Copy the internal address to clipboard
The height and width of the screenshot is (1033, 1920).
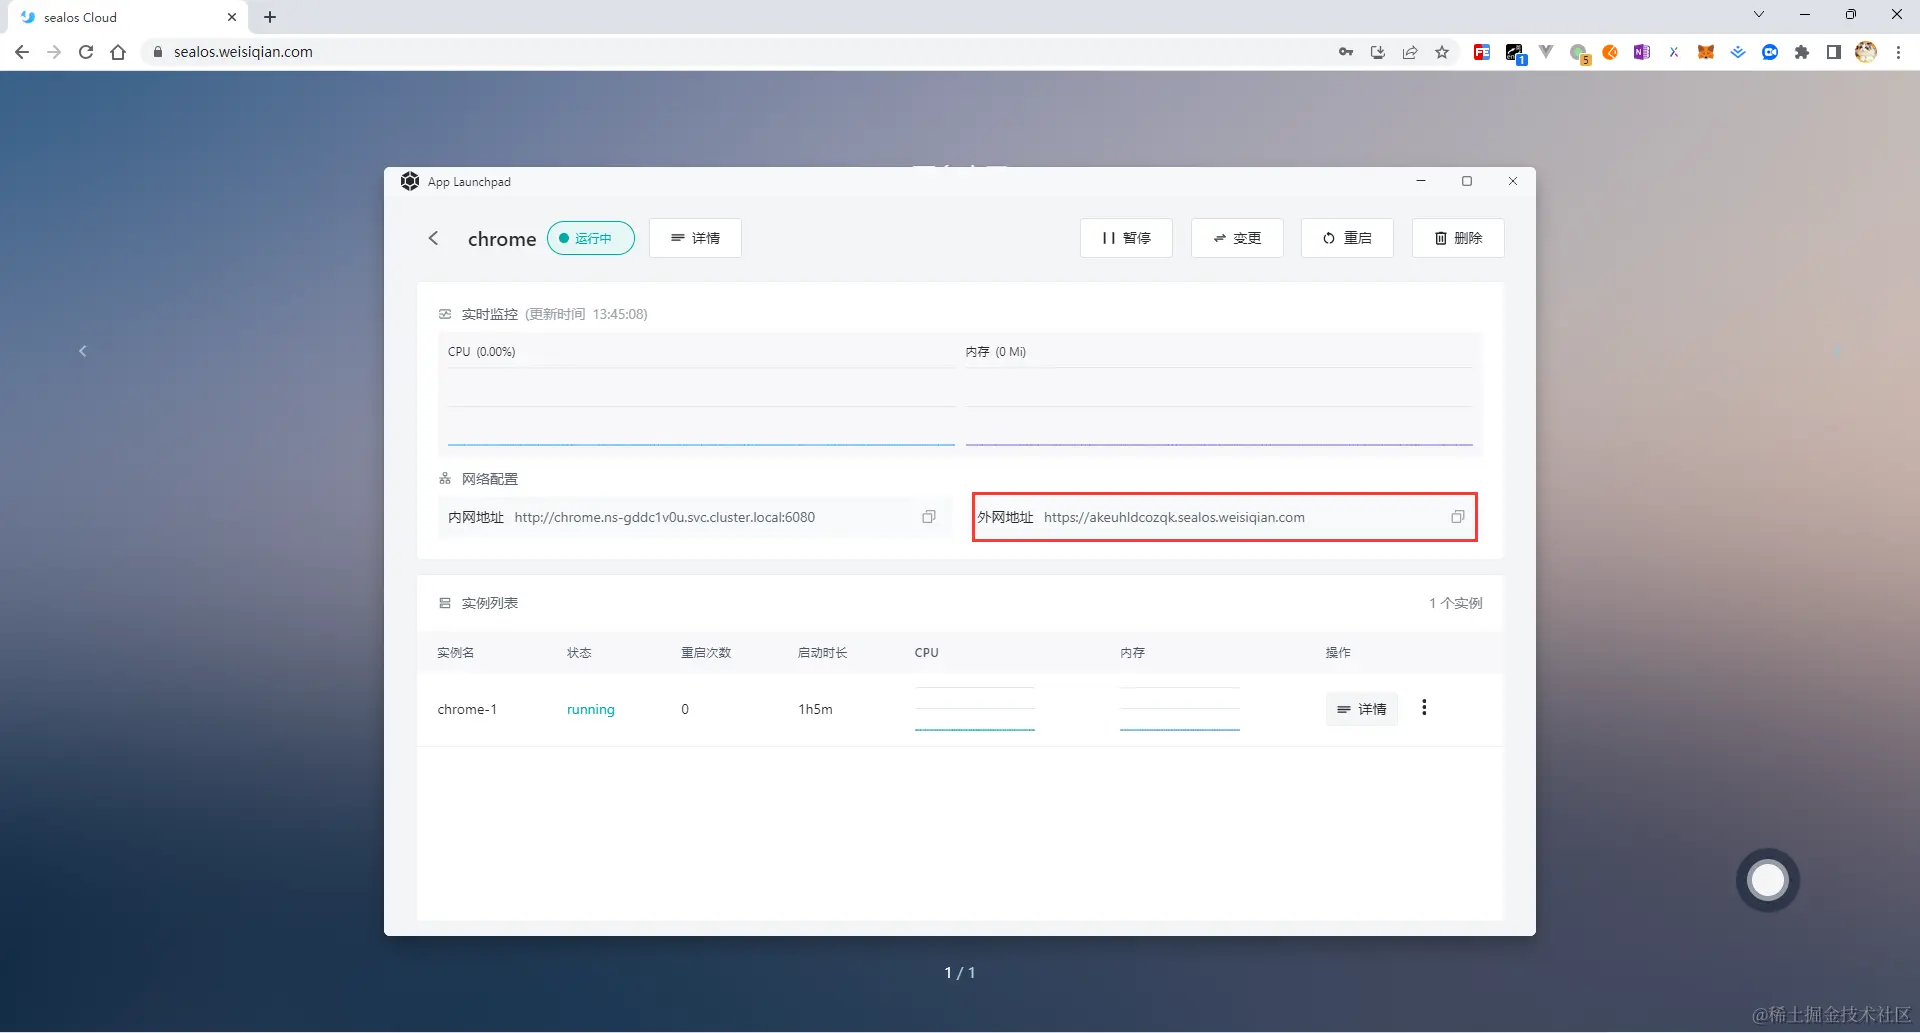pos(929,517)
